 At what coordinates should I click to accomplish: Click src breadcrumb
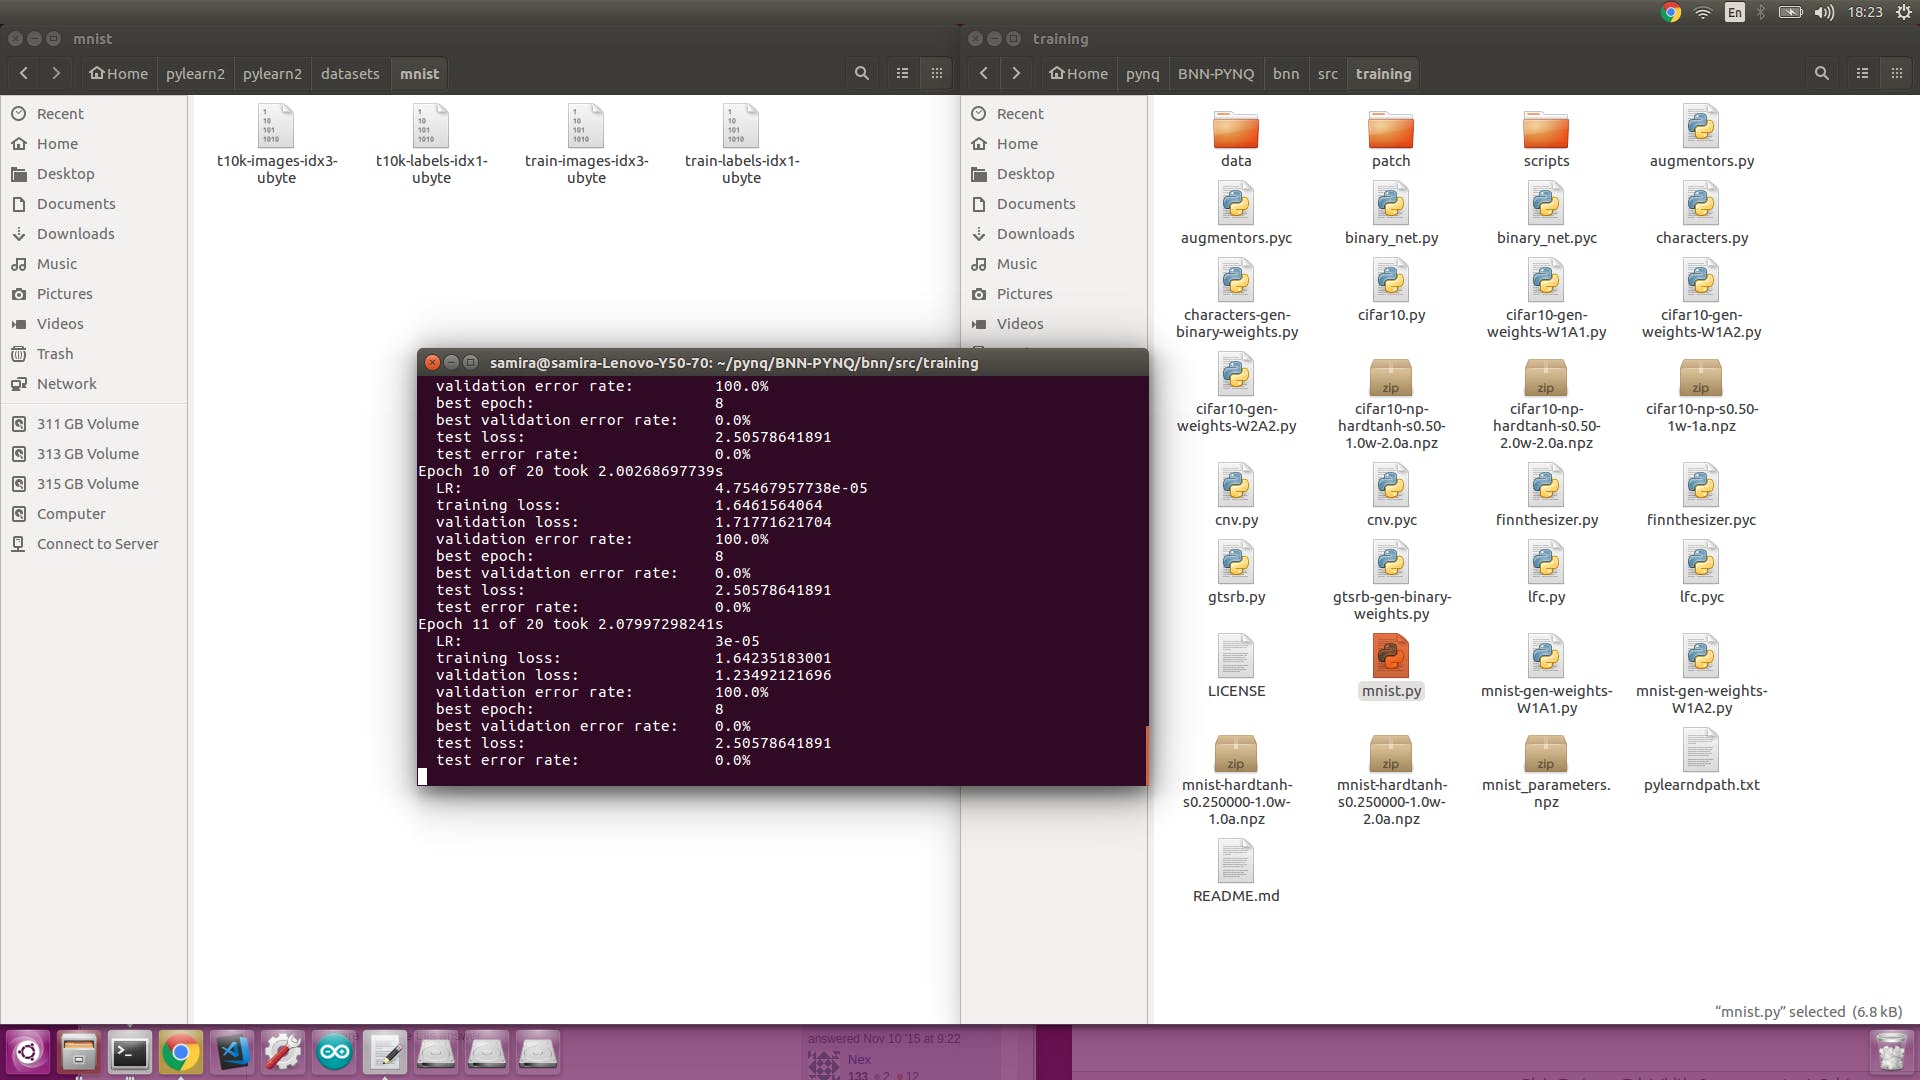coord(1328,73)
